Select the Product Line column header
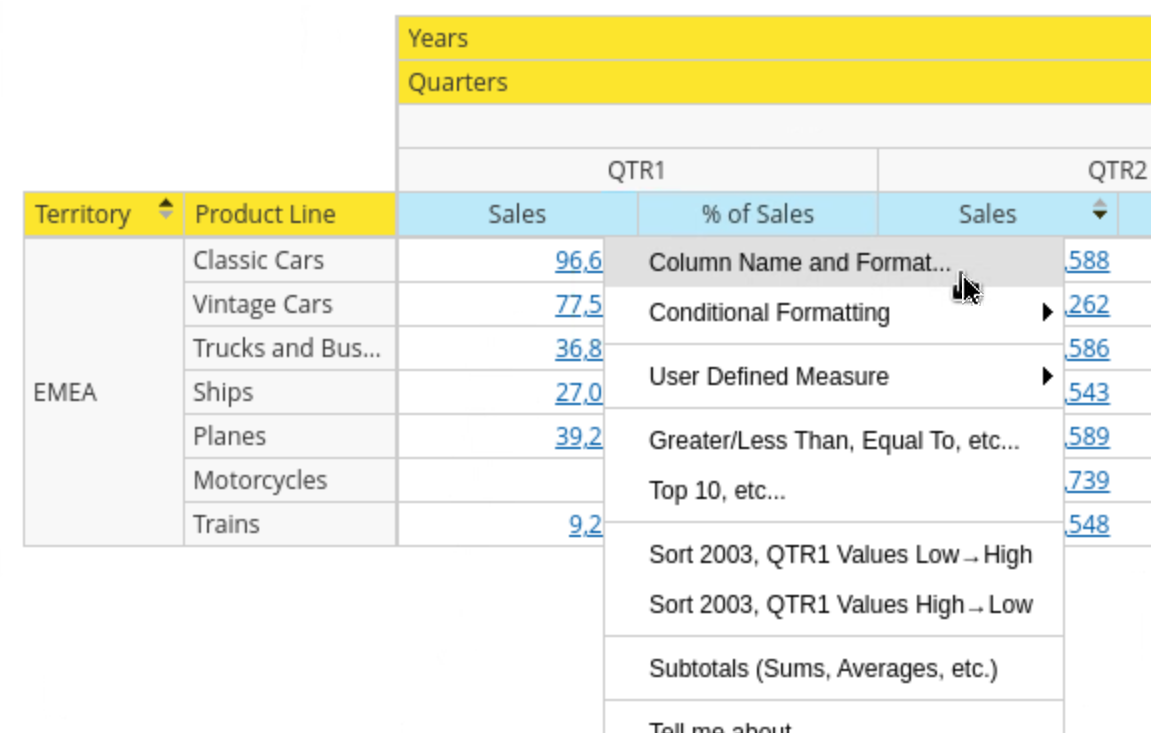 tap(265, 215)
